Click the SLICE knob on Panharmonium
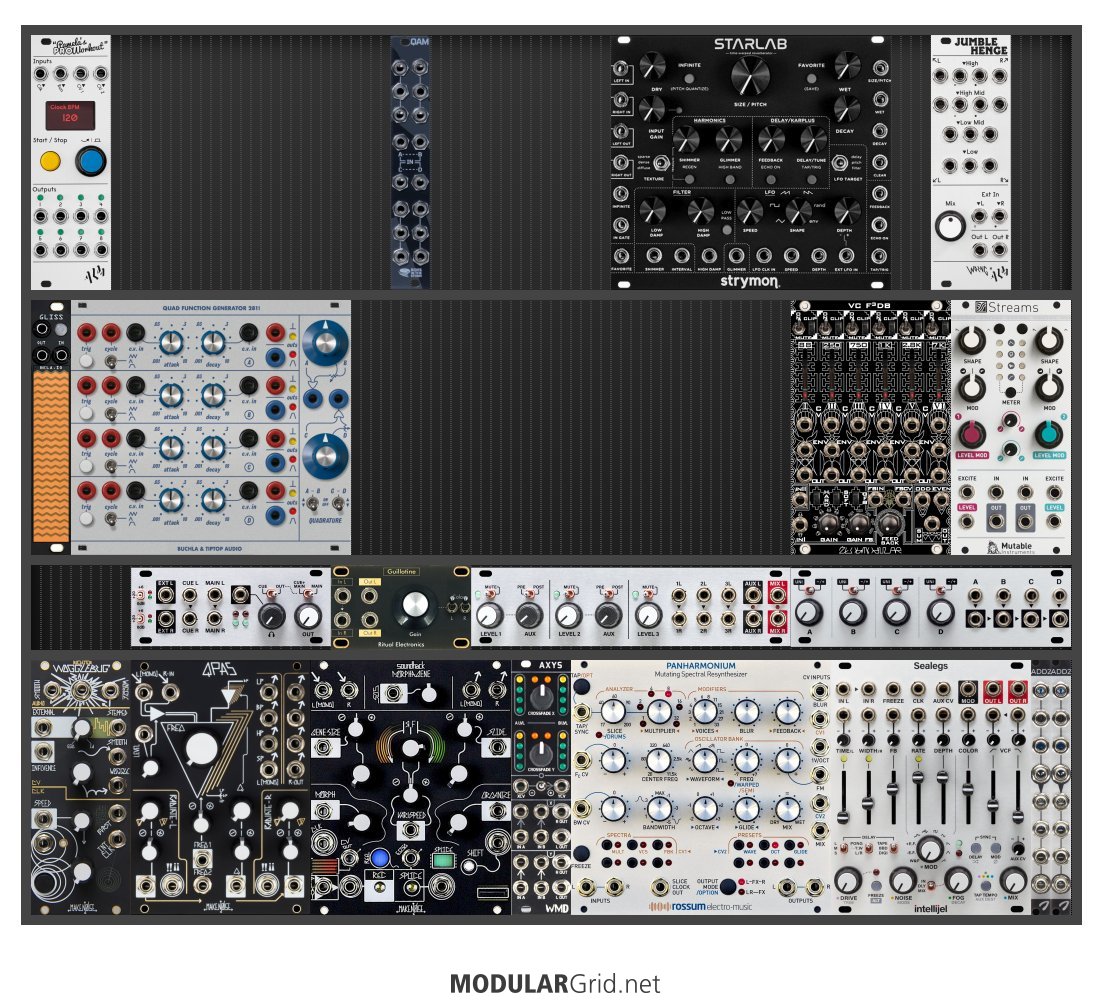 tap(613, 712)
